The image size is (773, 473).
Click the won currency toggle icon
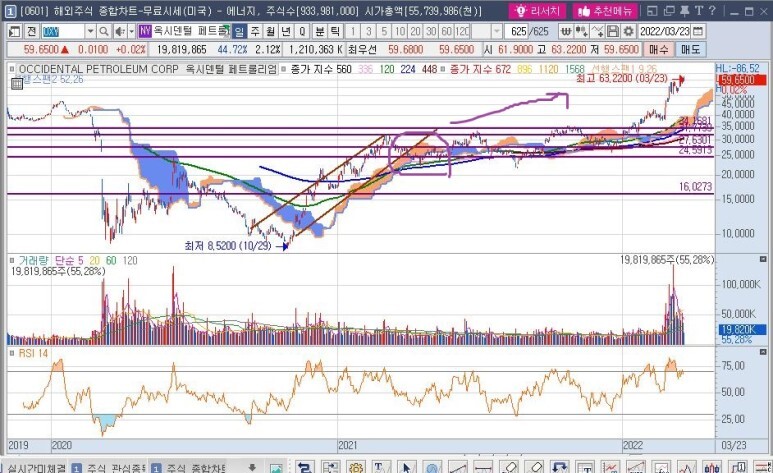(x=566, y=32)
